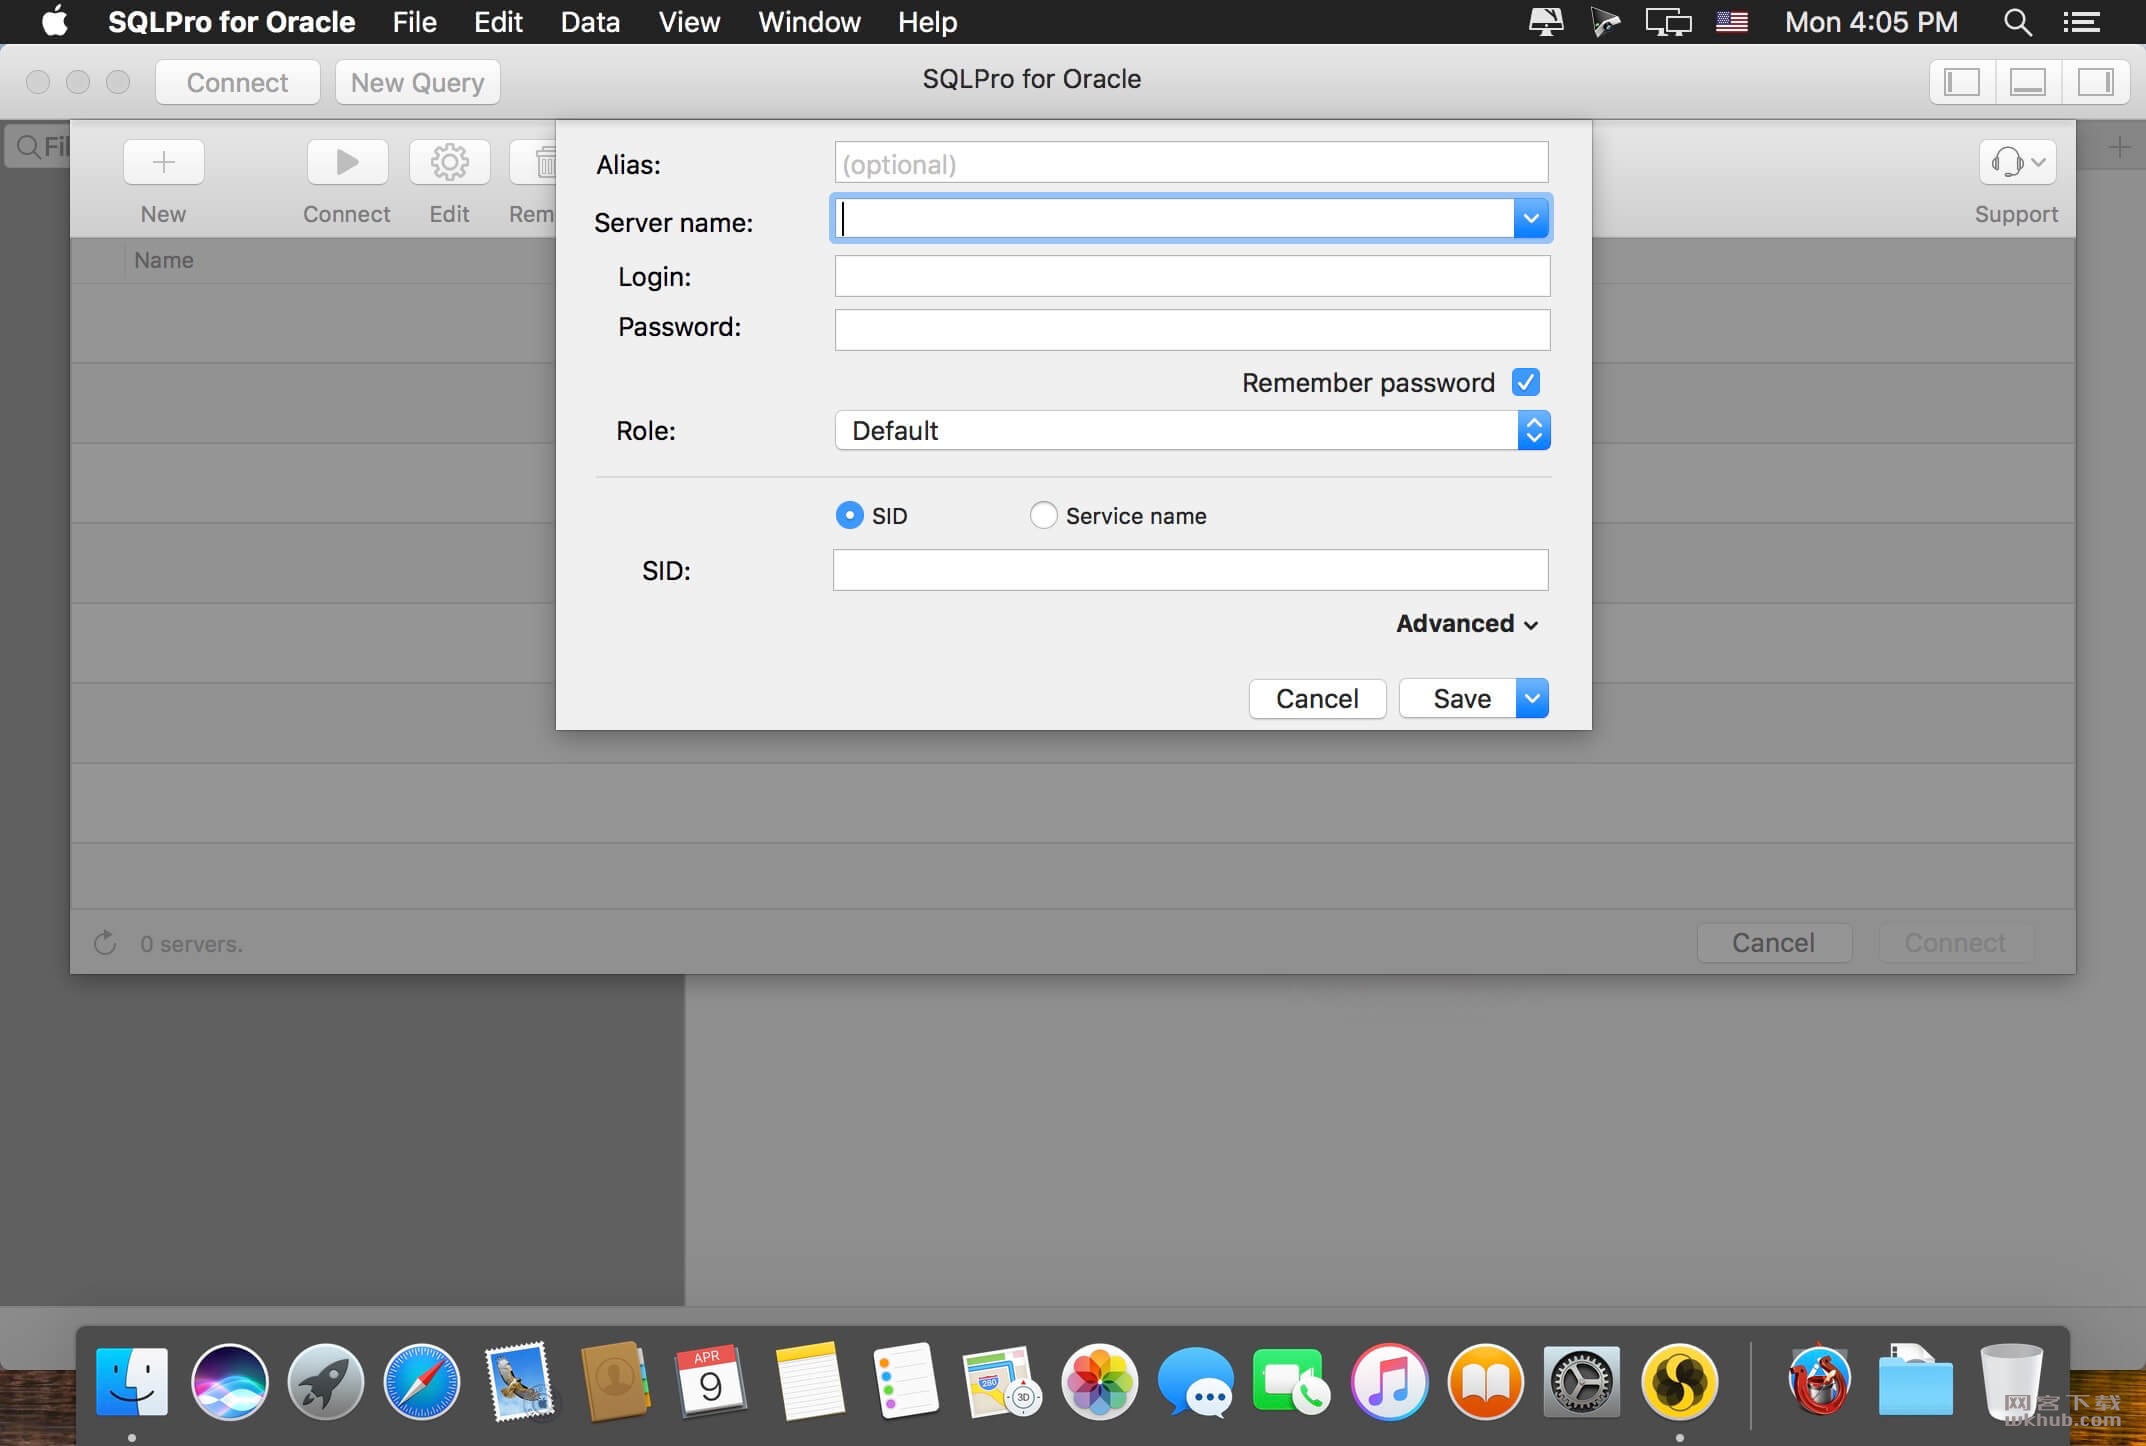The width and height of the screenshot is (2146, 1446).
Task: Open Reminders from the Dock
Action: 905,1382
